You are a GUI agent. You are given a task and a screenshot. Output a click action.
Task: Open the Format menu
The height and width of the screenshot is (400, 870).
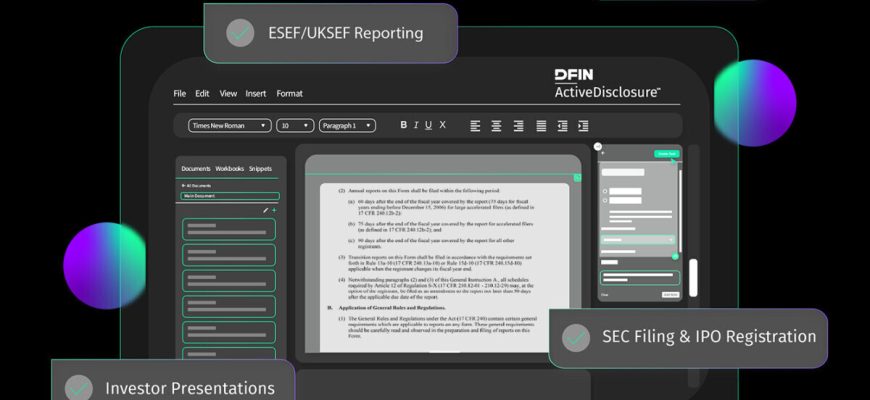(290, 94)
